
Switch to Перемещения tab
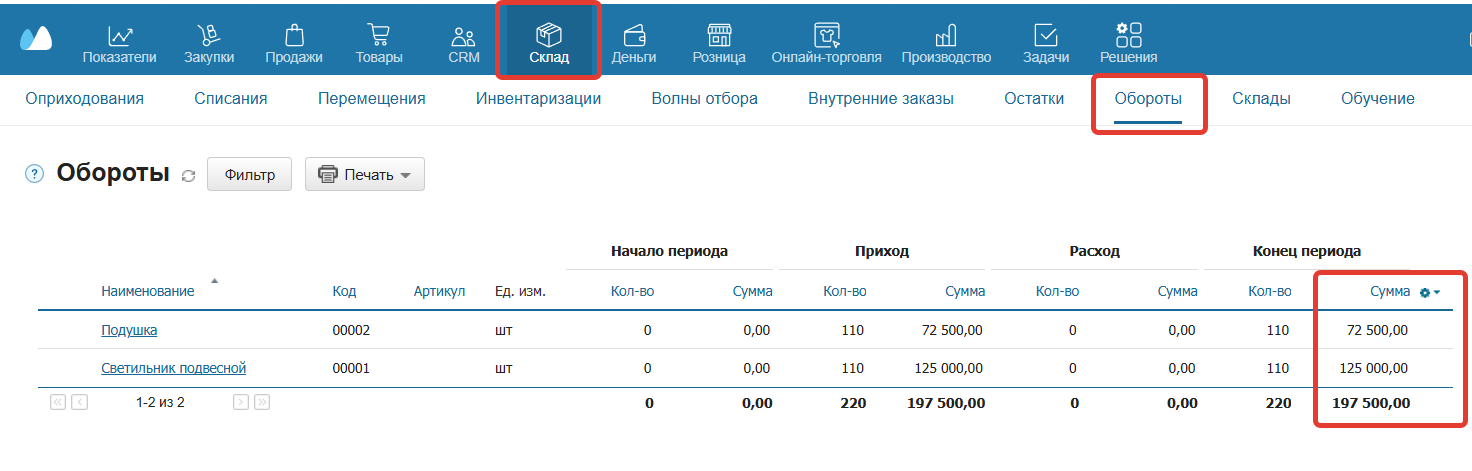tap(372, 99)
